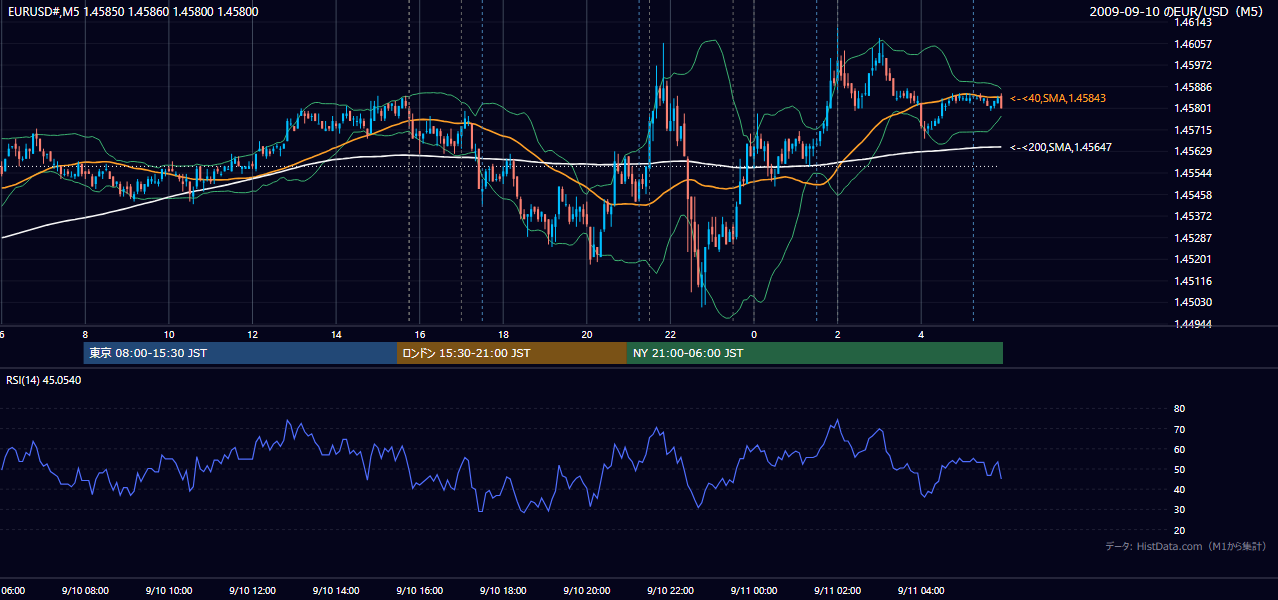Click bottom time label 9/10 10:00
Viewport: 1278px width, 600px height.
[169, 591]
